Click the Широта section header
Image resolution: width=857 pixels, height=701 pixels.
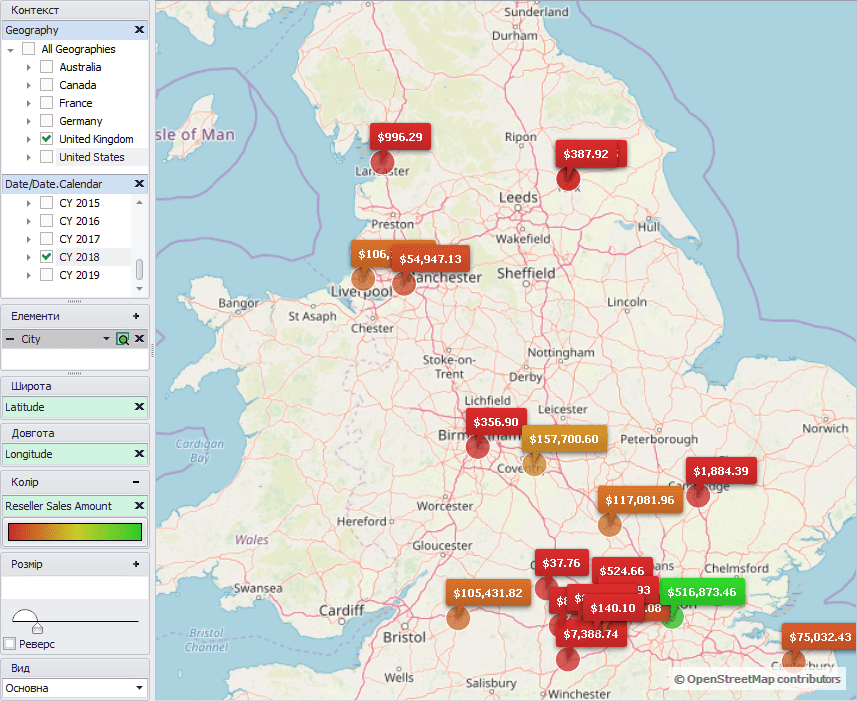tap(75, 386)
